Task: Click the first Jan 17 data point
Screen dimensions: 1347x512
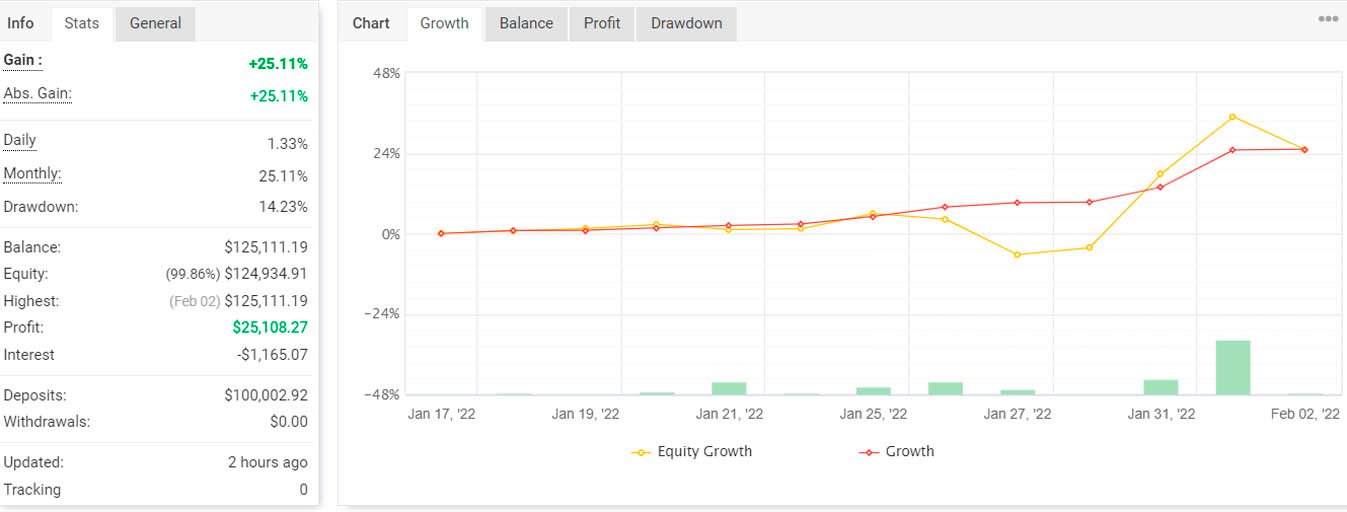Action: pos(441,233)
